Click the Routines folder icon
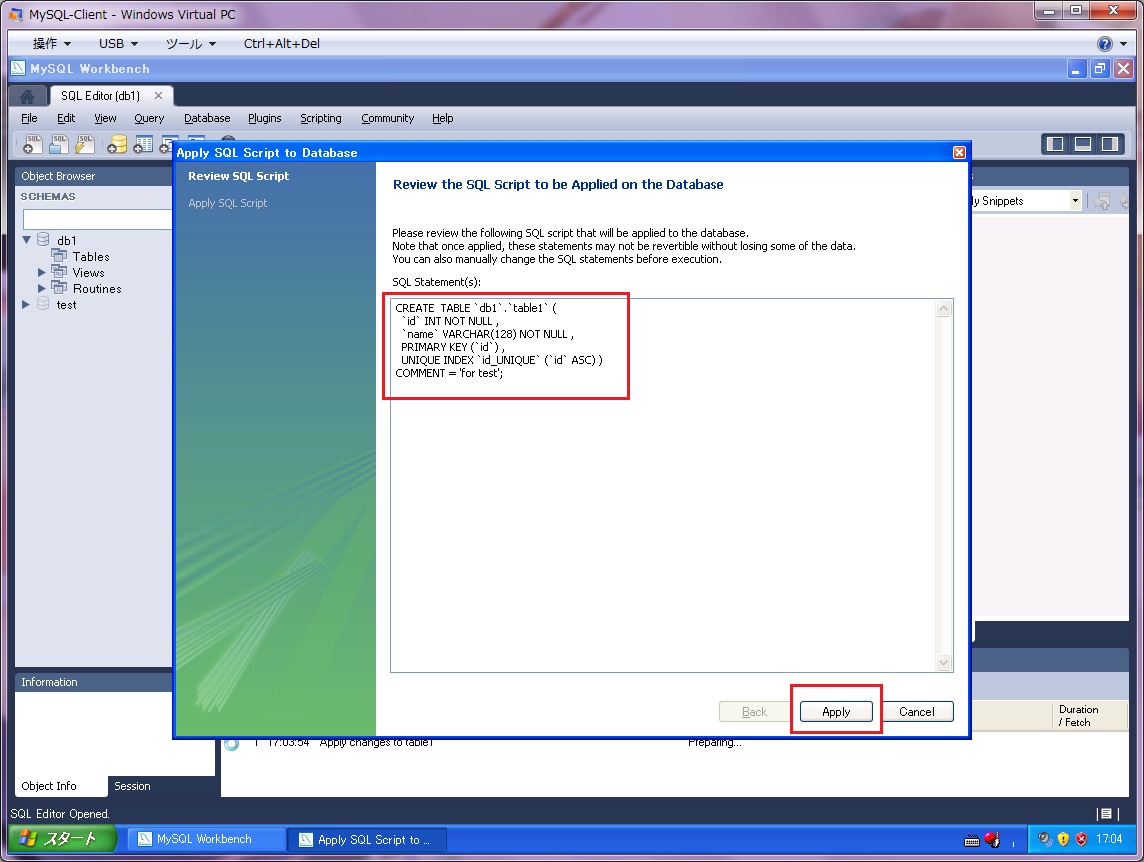This screenshot has width=1144, height=862. pyautogui.click(x=59, y=288)
